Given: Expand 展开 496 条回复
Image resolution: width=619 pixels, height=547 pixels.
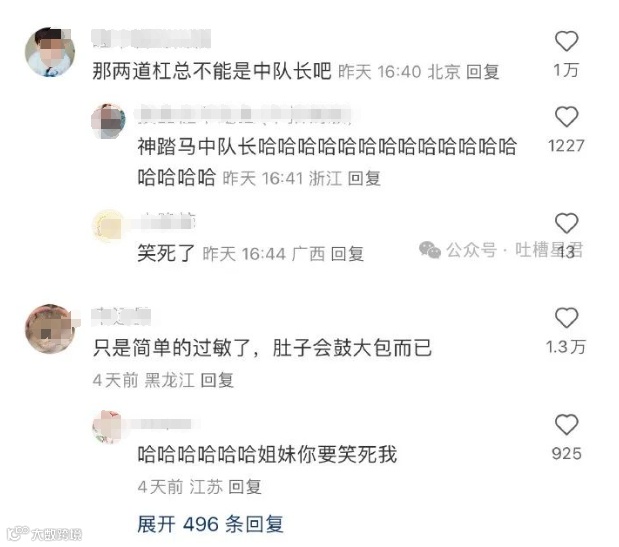Looking at the screenshot, I should point(210,524).
